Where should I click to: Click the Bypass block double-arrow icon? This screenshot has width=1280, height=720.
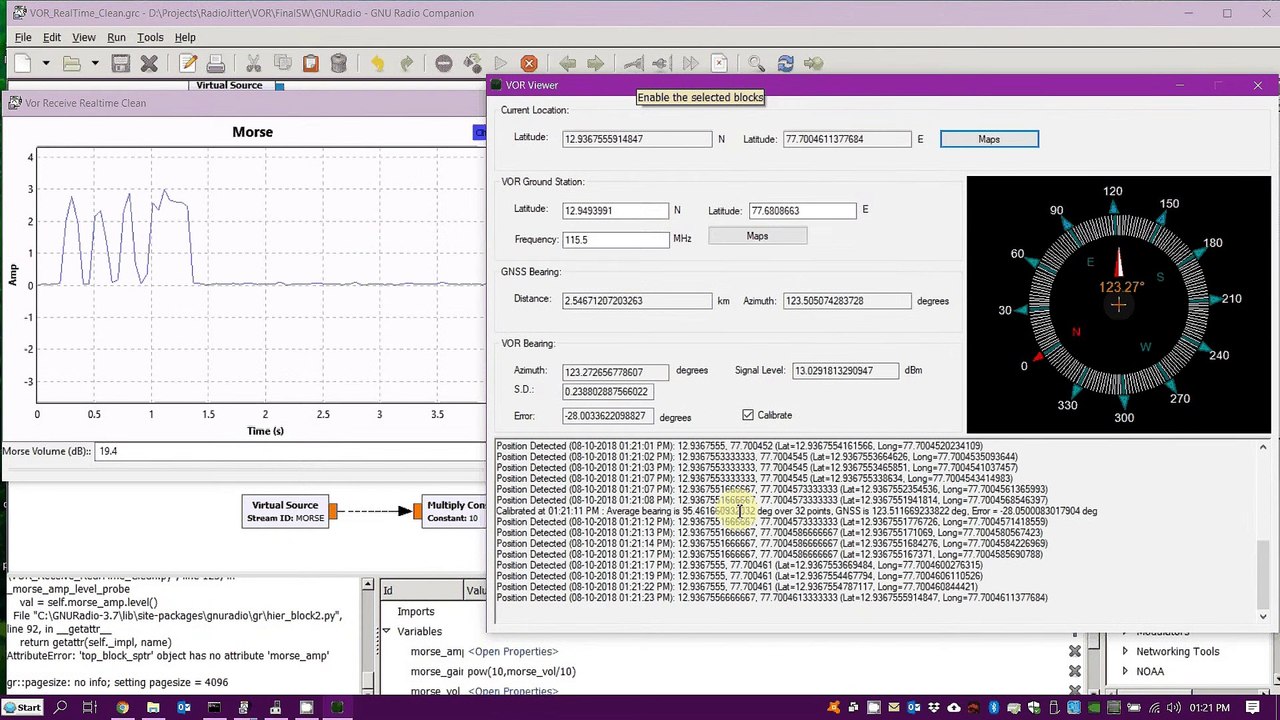[x=690, y=63]
